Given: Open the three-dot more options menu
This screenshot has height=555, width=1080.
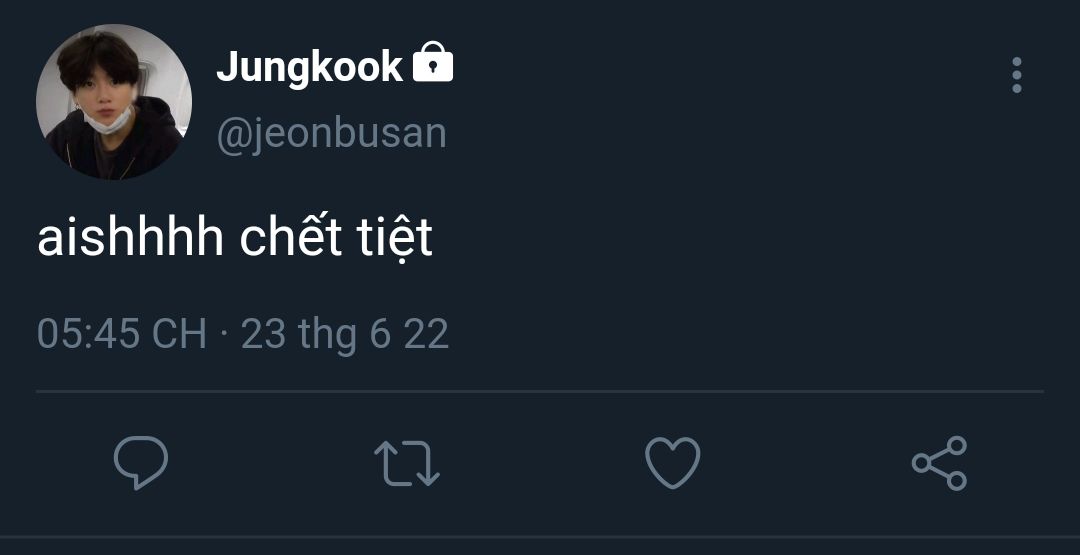Looking at the screenshot, I should click(x=1016, y=75).
